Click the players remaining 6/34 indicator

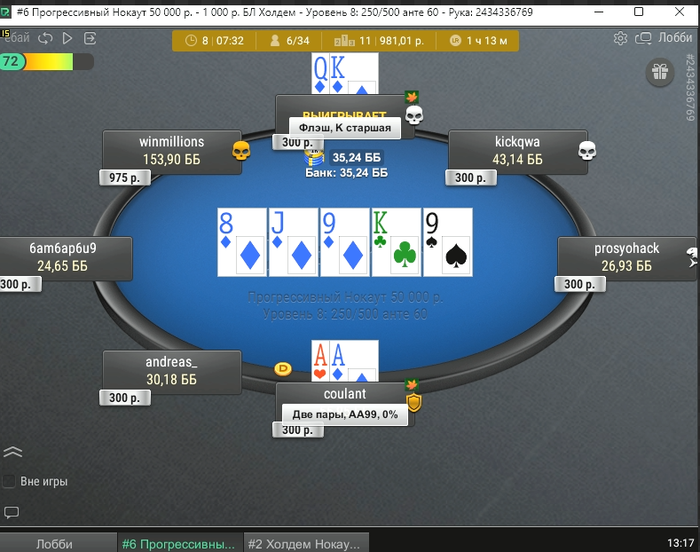(x=290, y=41)
